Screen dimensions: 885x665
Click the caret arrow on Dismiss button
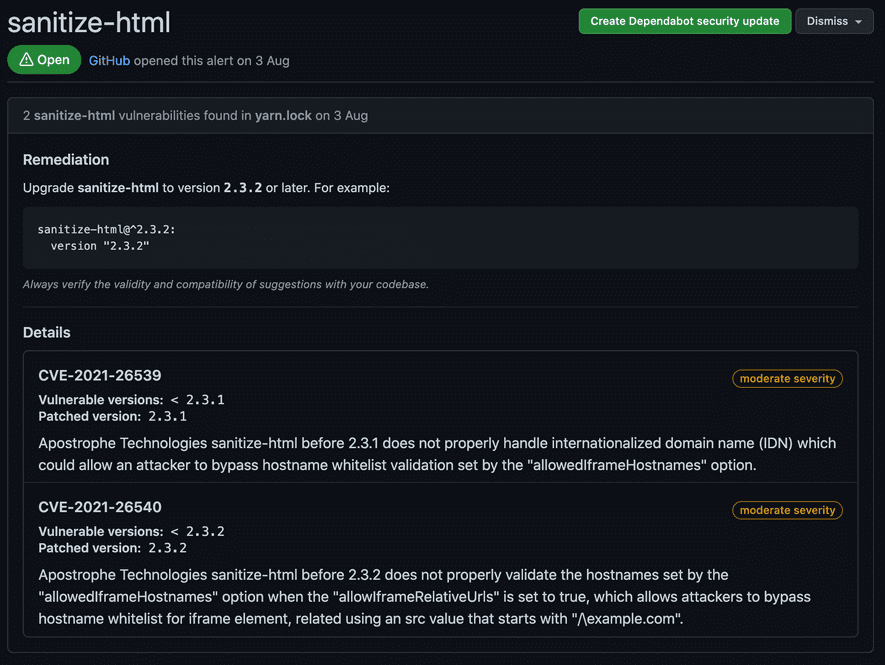point(859,21)
